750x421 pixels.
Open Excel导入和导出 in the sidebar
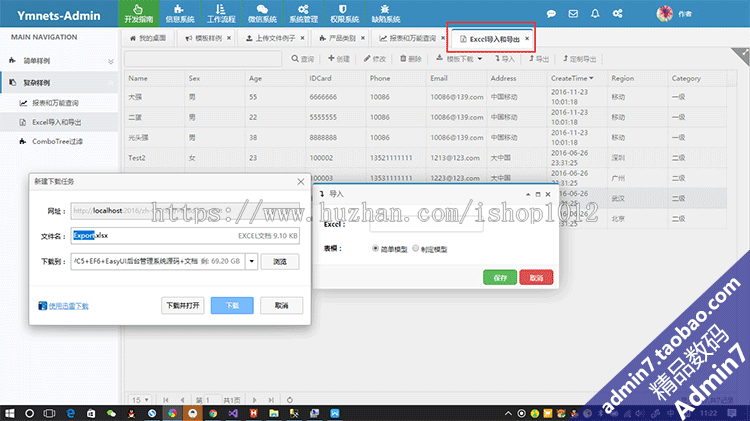pyautogui.click(x=59, y=122)
